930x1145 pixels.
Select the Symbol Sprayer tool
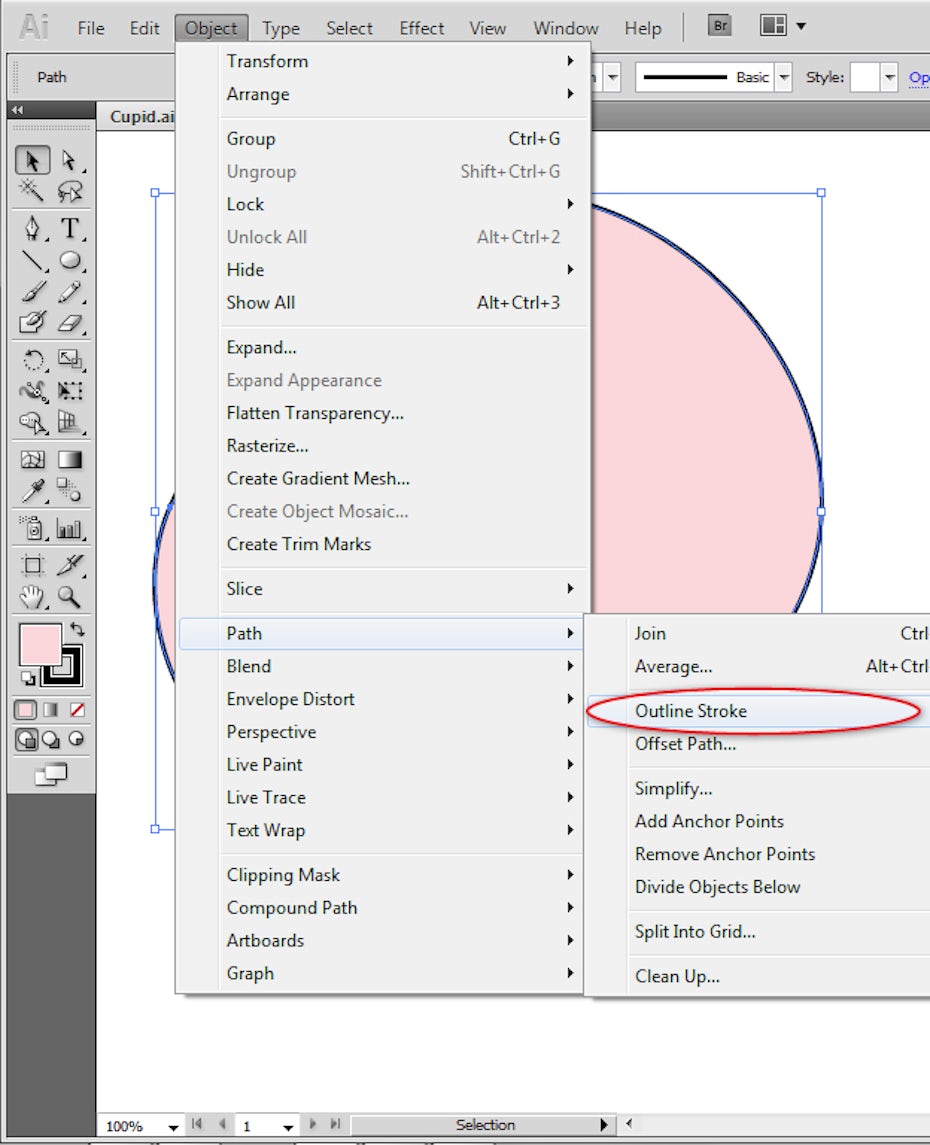pos(32,527)
